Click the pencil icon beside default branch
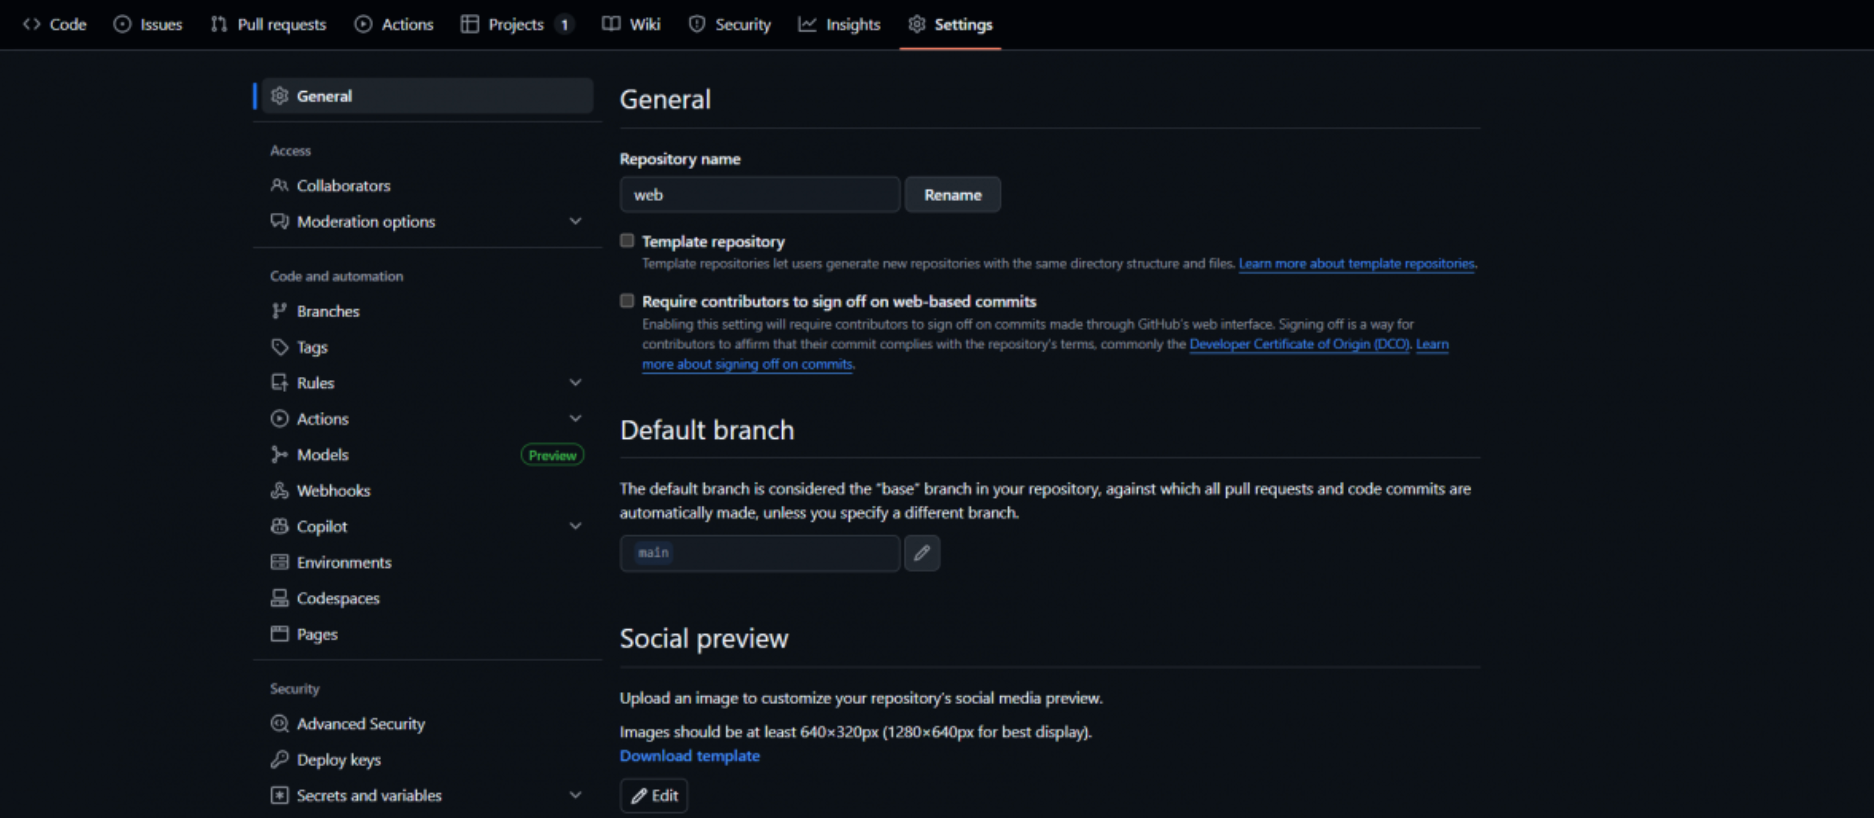 (921, 553)
